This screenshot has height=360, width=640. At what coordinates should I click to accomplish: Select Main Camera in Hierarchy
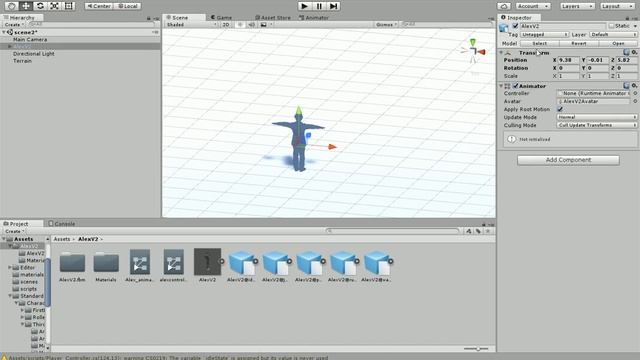[x=30, y=40]
